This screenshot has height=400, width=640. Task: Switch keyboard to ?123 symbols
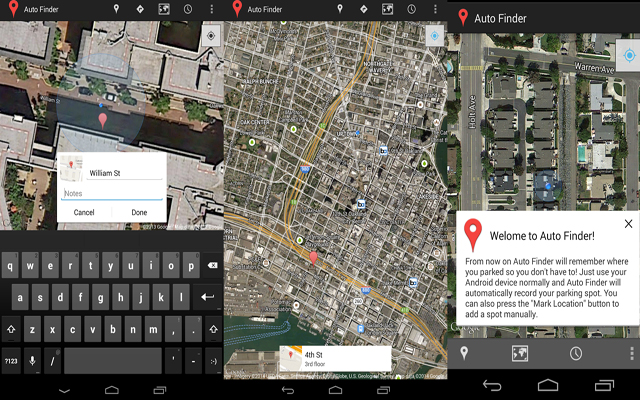pos(11,361)
